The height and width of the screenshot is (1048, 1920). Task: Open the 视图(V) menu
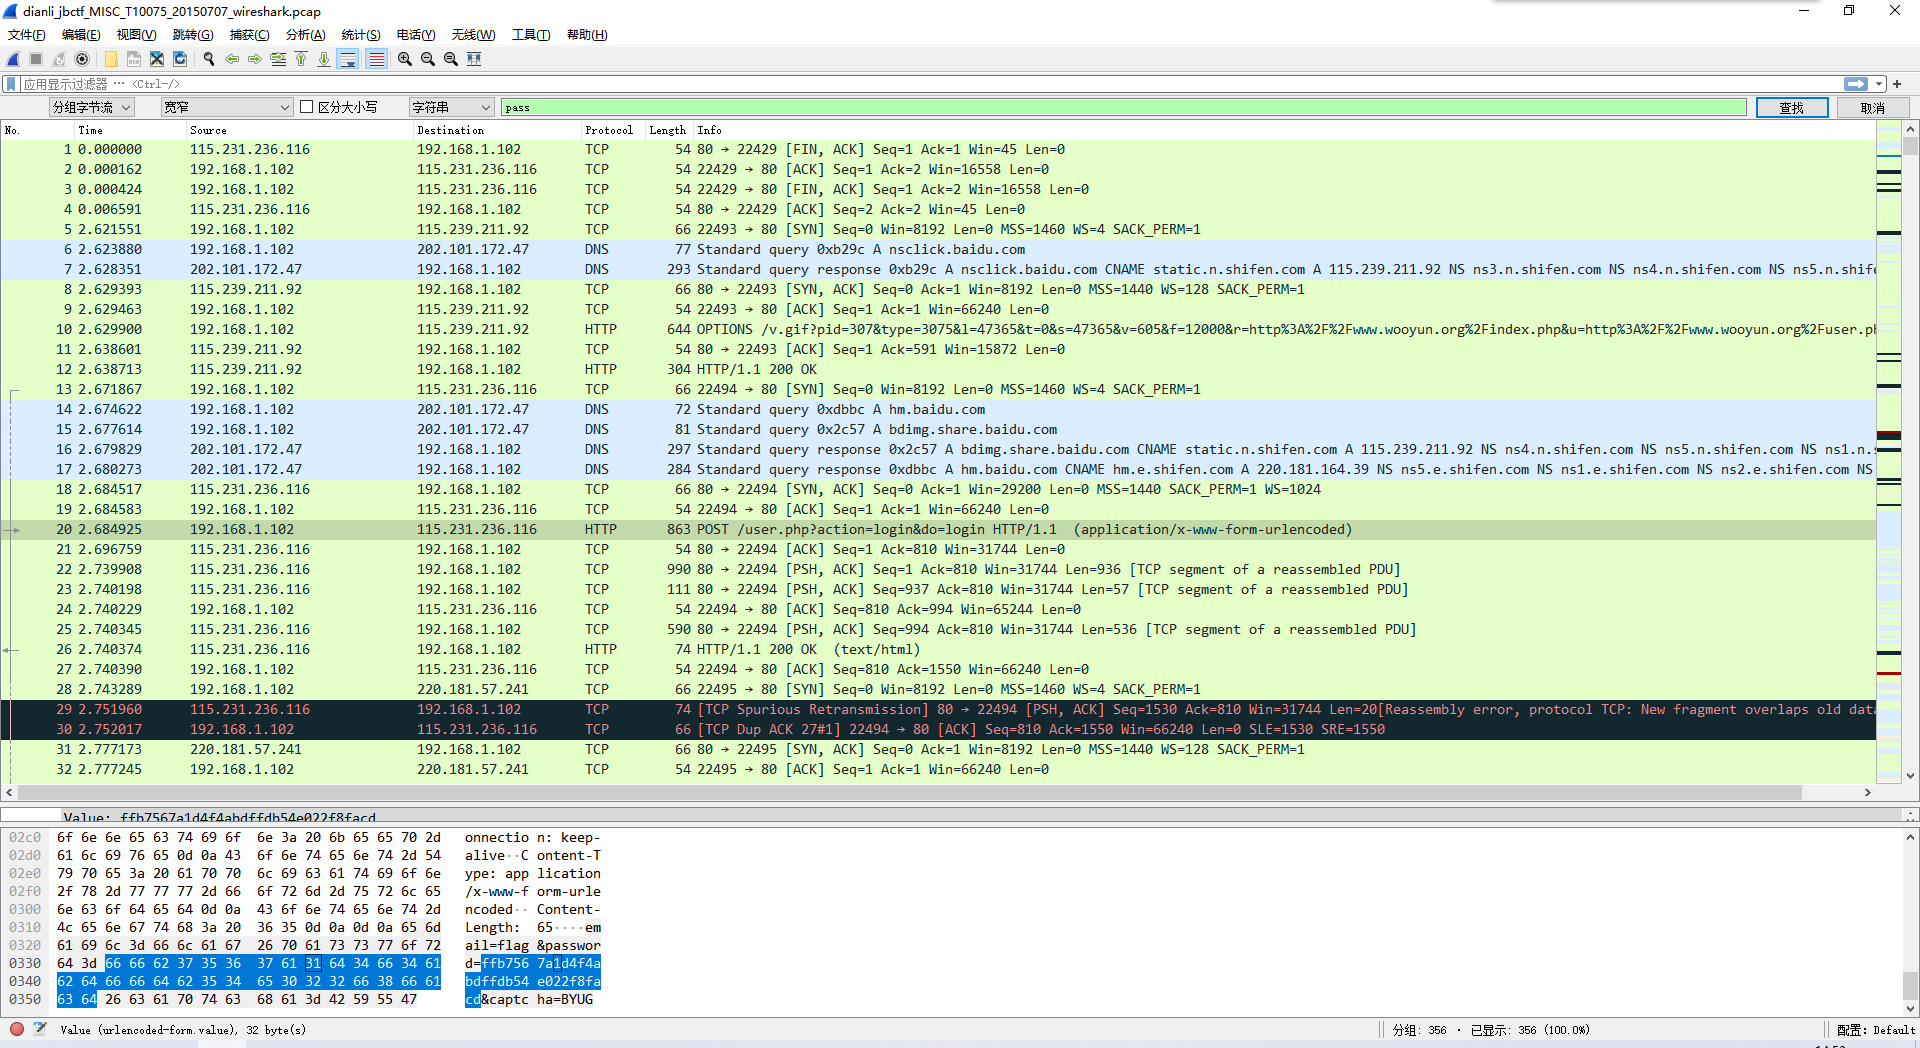[x=136, y=35]
